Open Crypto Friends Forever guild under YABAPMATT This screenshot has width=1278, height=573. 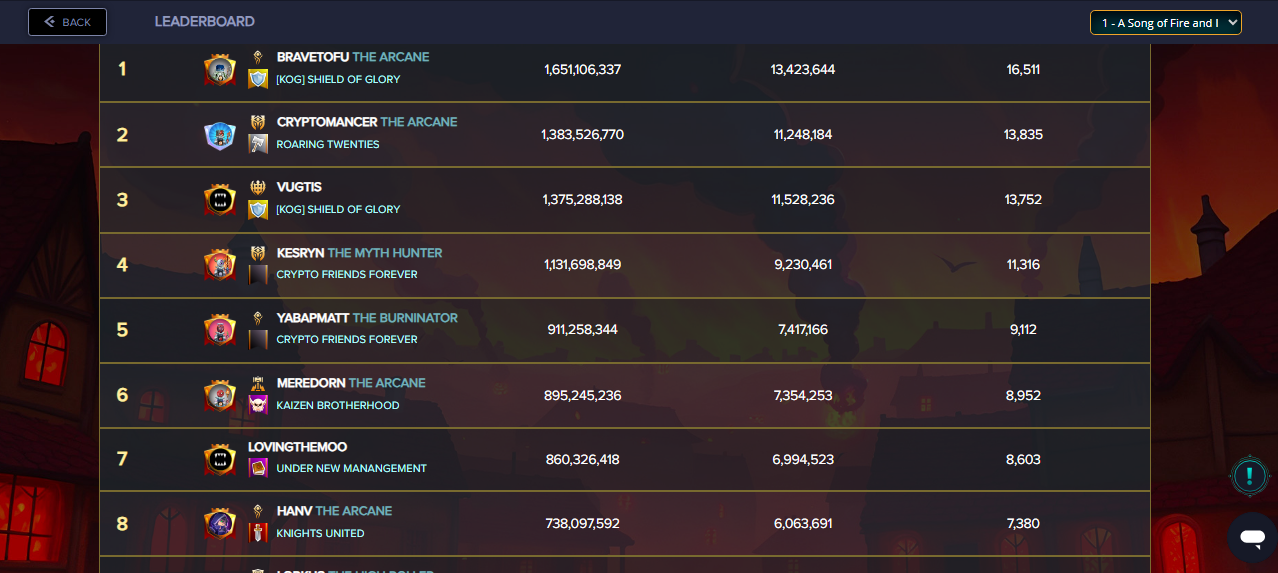pyautogui.click(x=347, y=339)
